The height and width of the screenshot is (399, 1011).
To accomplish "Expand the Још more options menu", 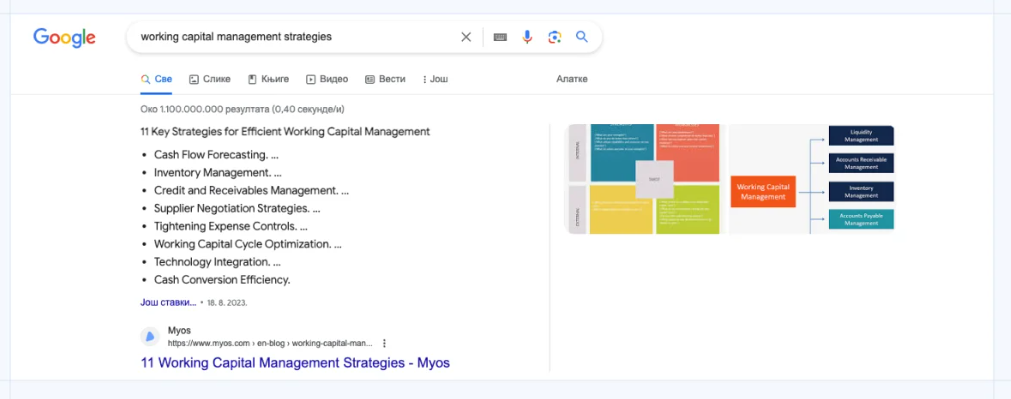I will 435,79.
